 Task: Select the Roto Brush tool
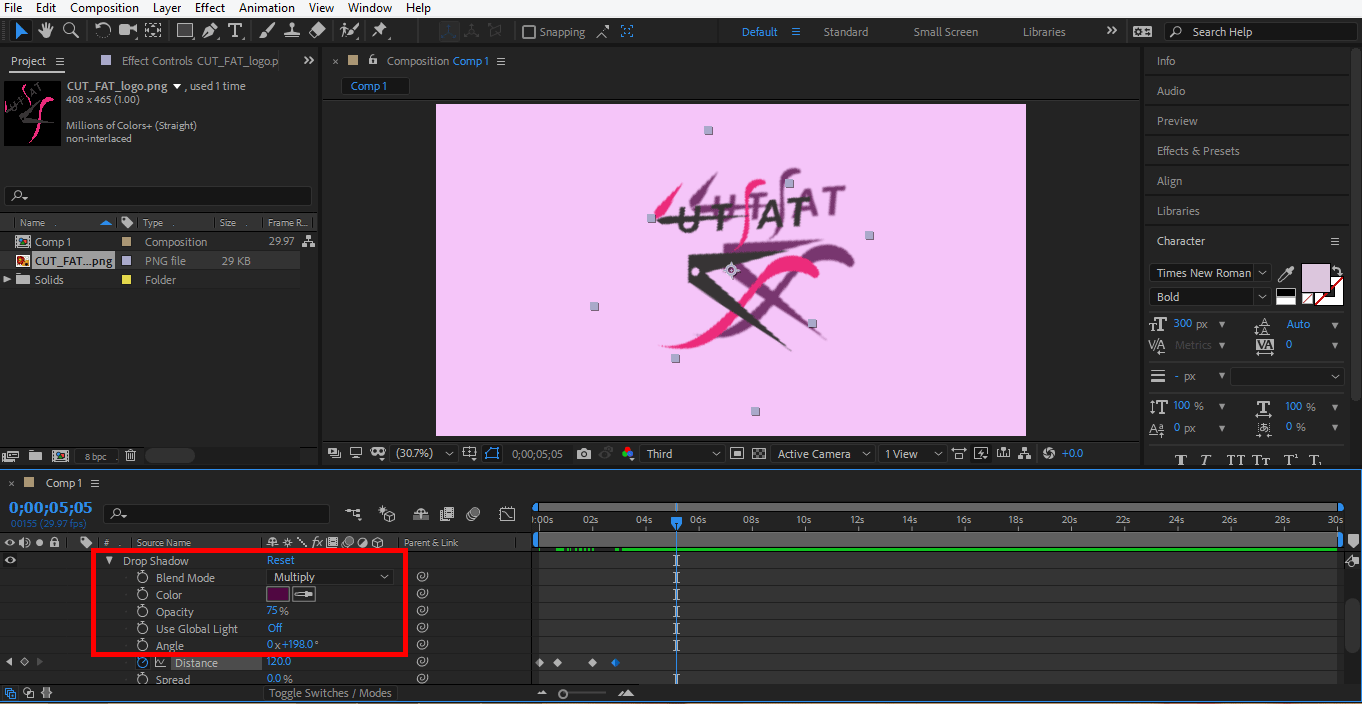coord(349,31)
